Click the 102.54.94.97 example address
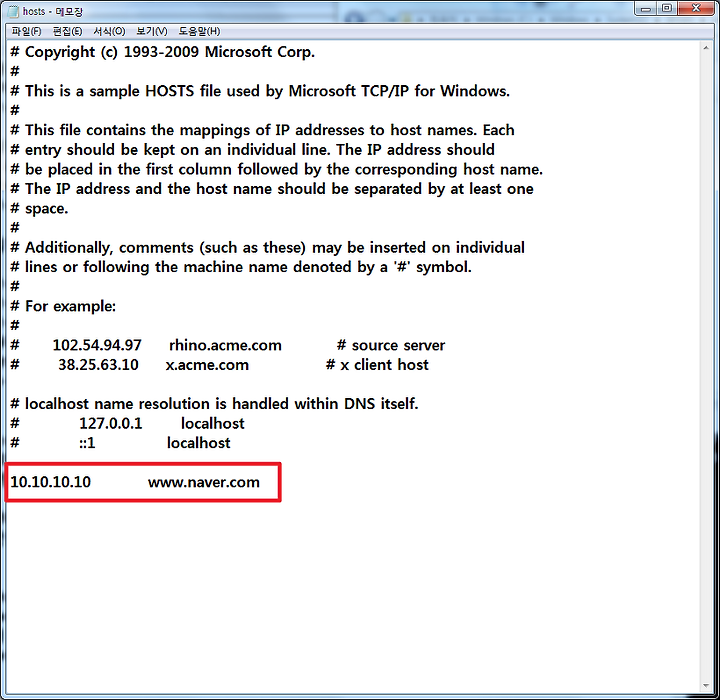 pos(97,345)
